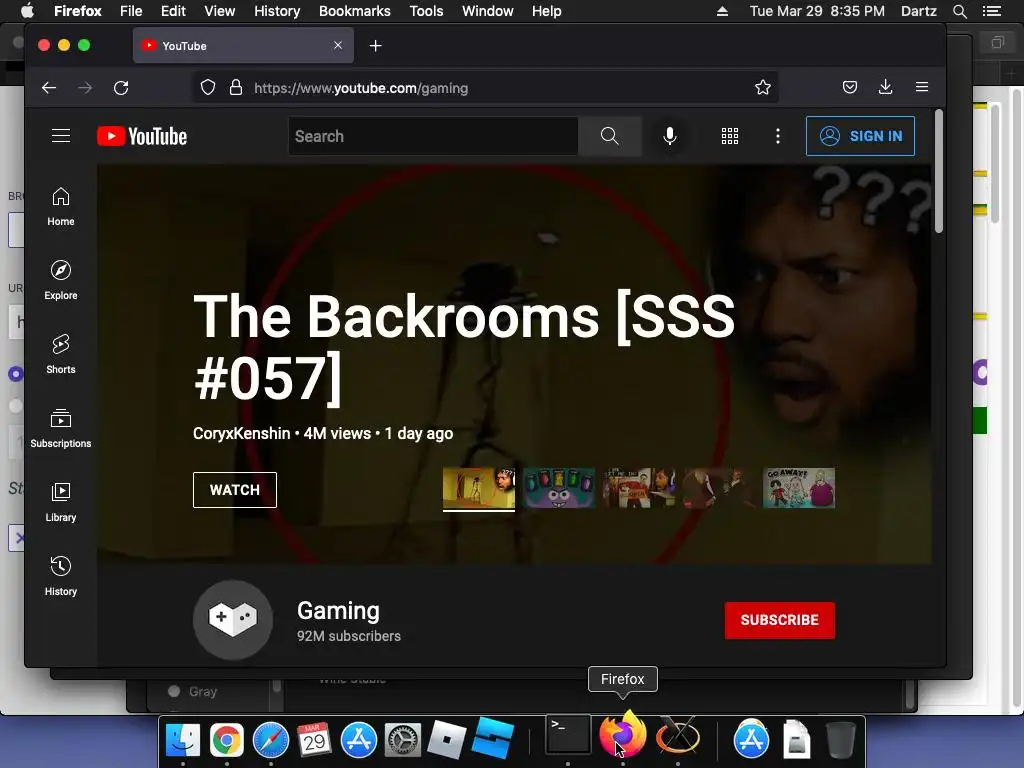
Task: Open History in the YouTube sidebar
Action: pyautogui.click(x=61, y=575)
